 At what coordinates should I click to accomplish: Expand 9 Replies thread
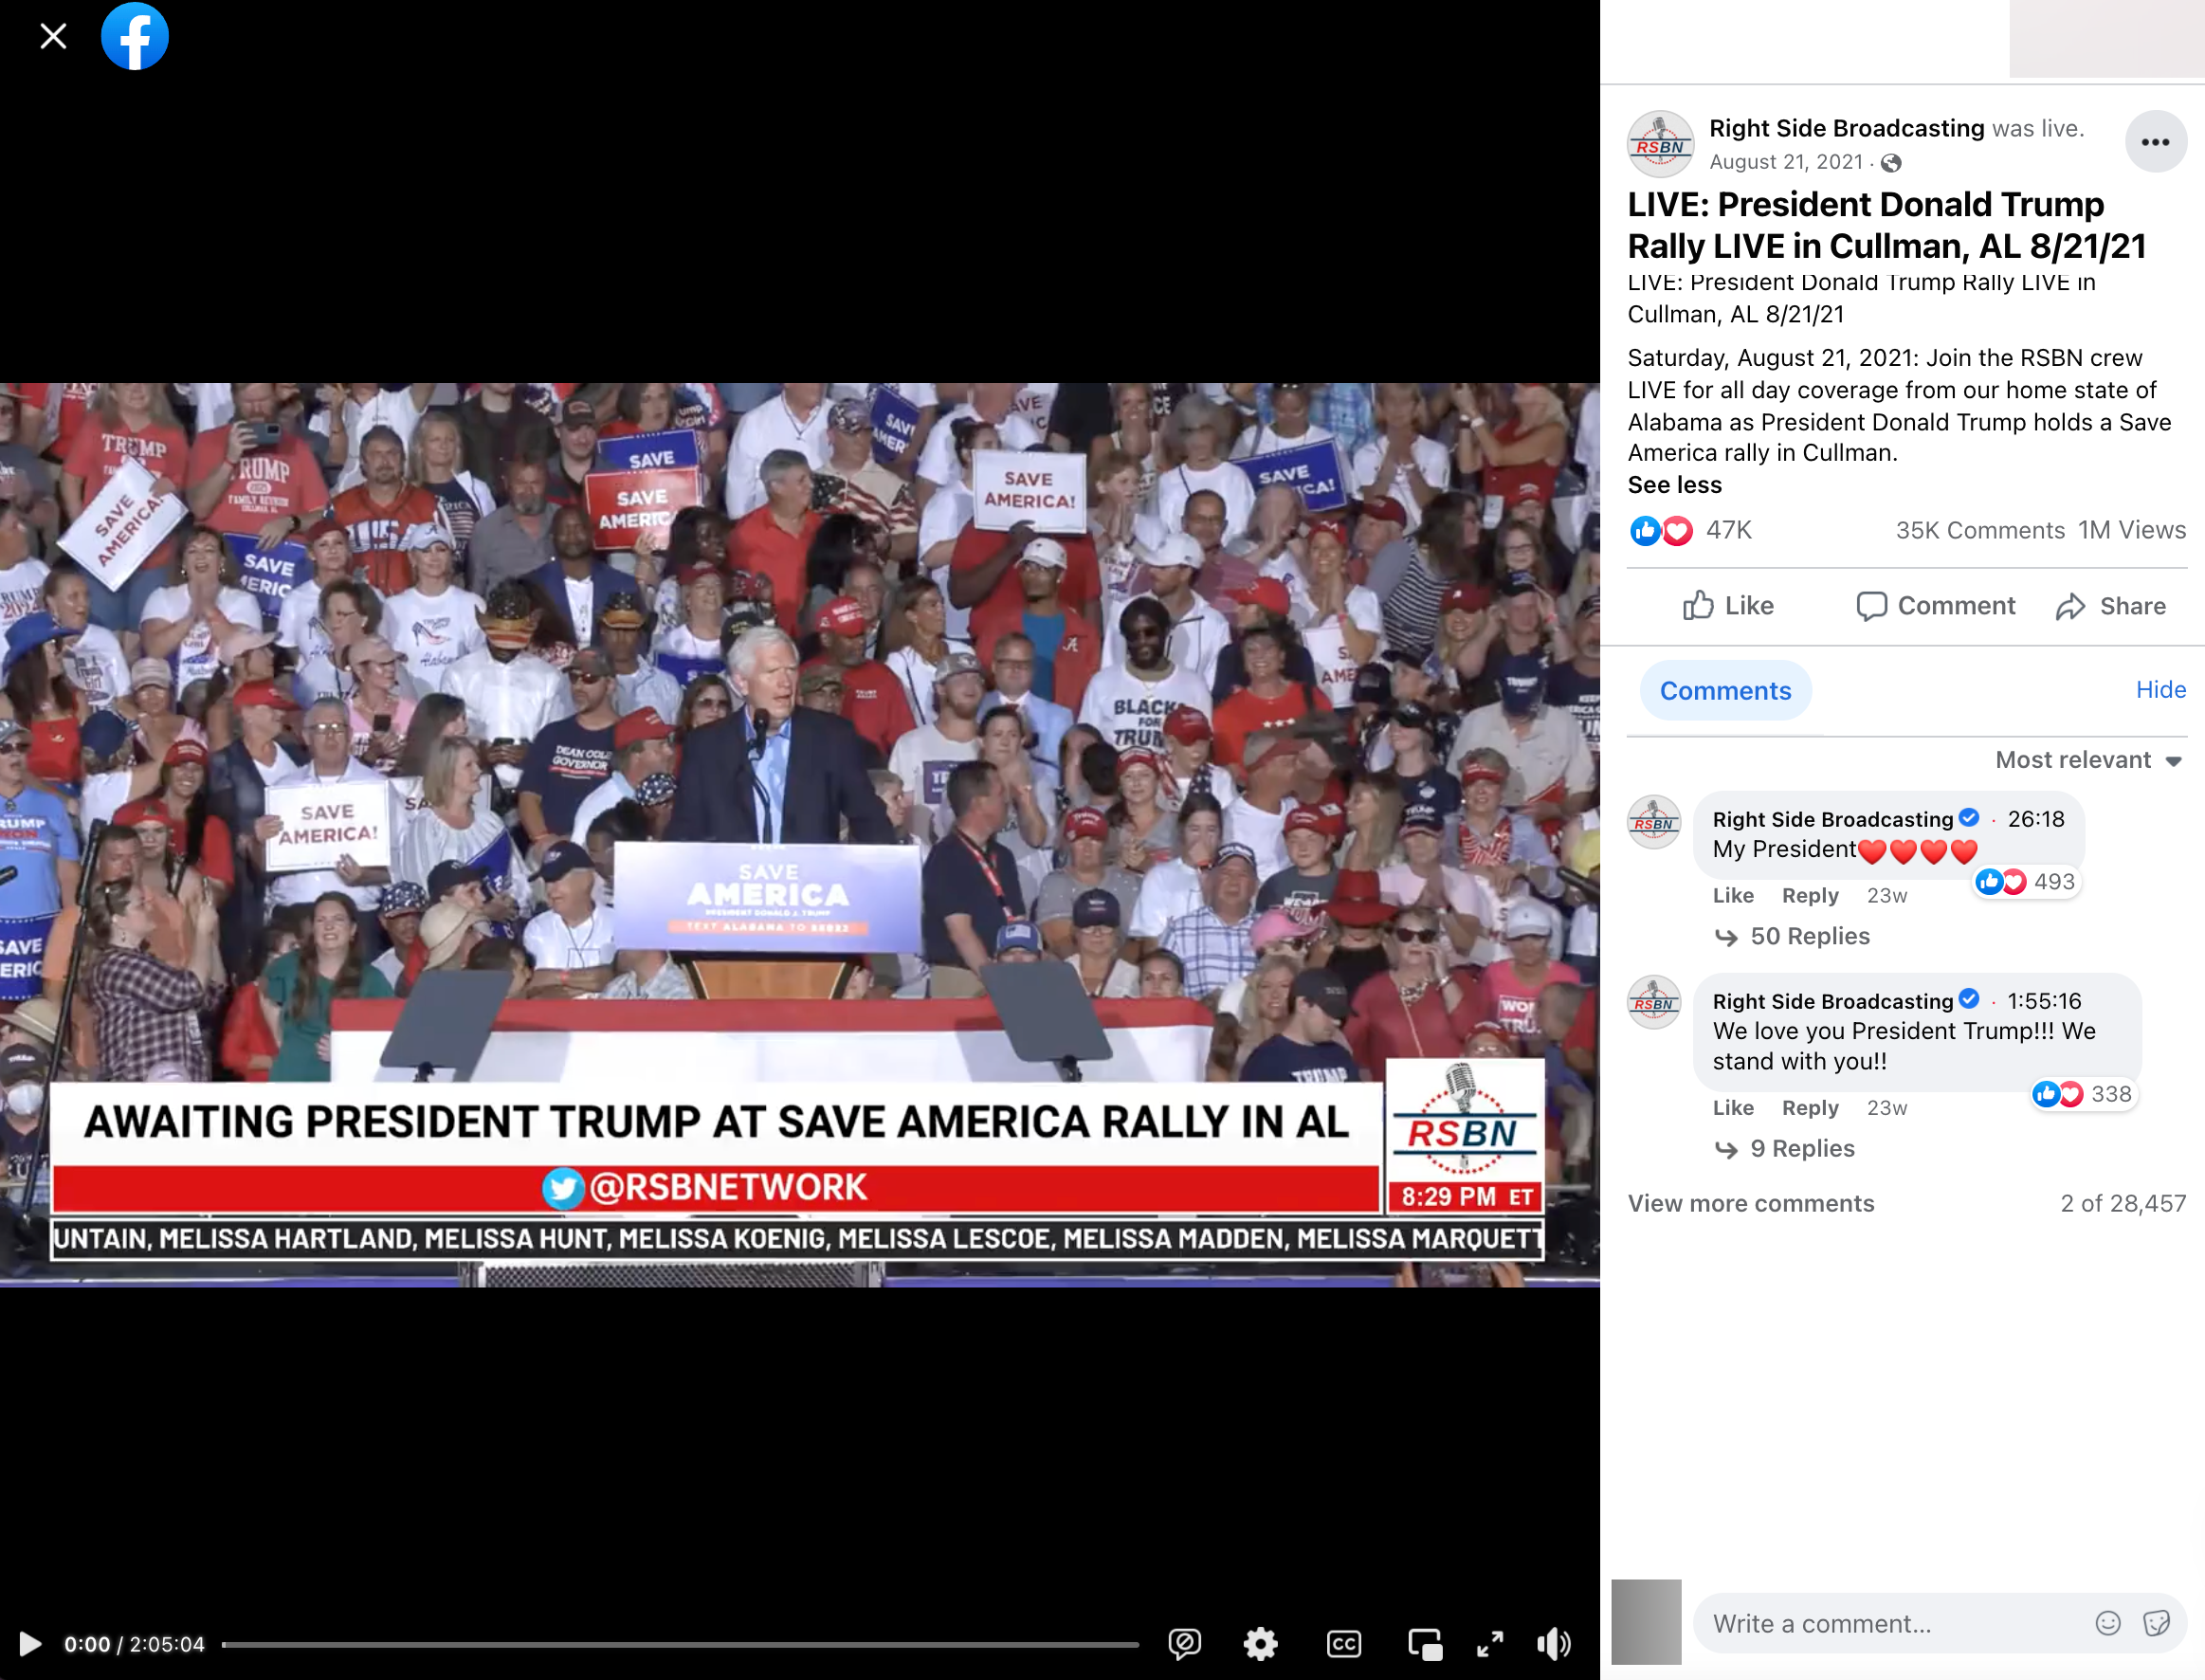pos(1801,1148)
